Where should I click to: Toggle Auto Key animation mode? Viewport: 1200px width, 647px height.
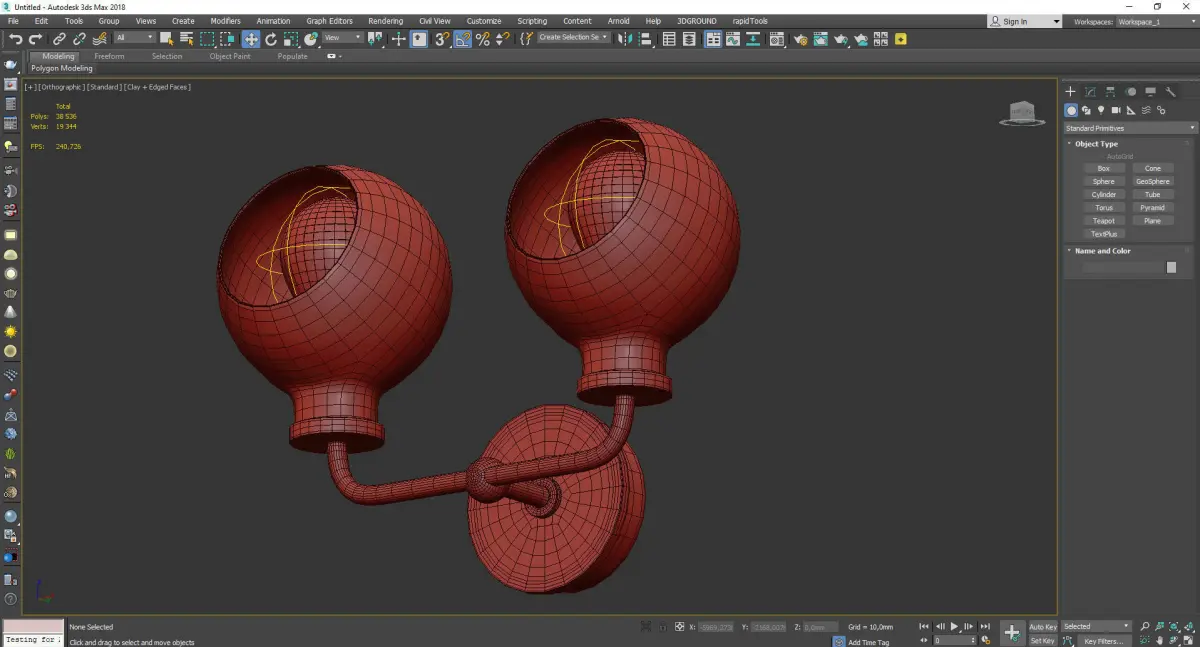click(x=1042, y=627)
